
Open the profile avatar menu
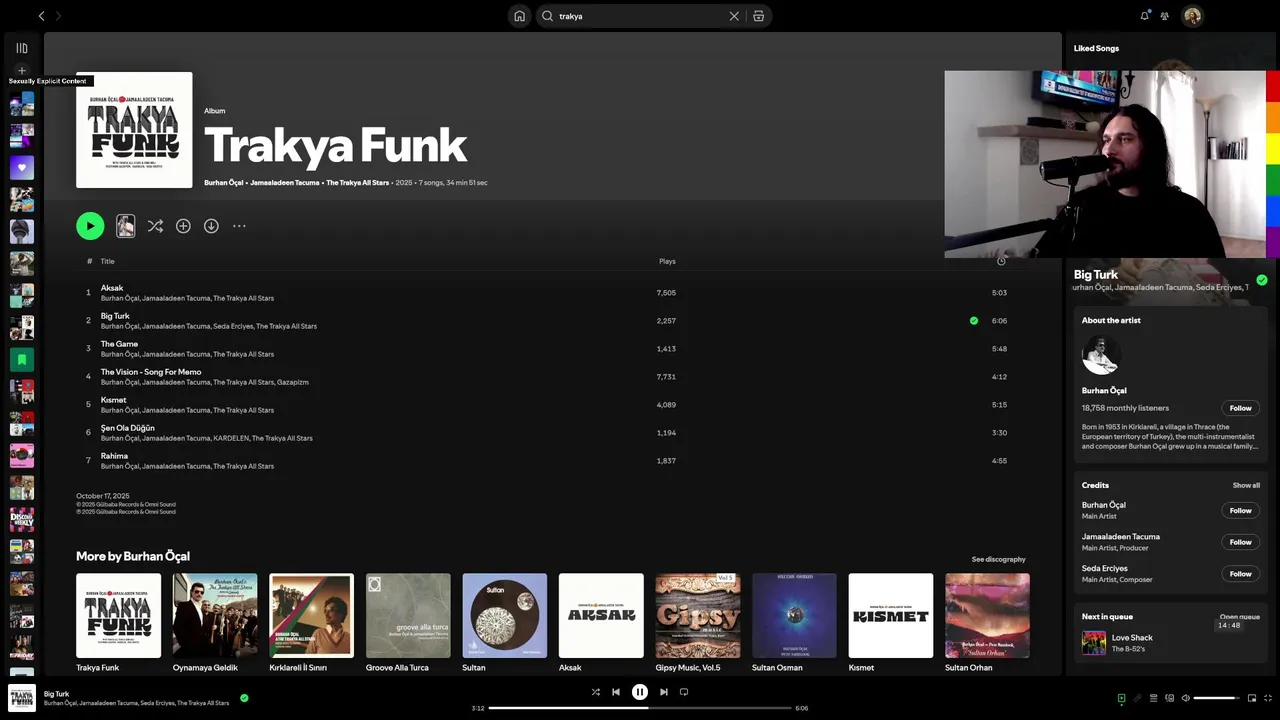click(x=1192, y=16)
